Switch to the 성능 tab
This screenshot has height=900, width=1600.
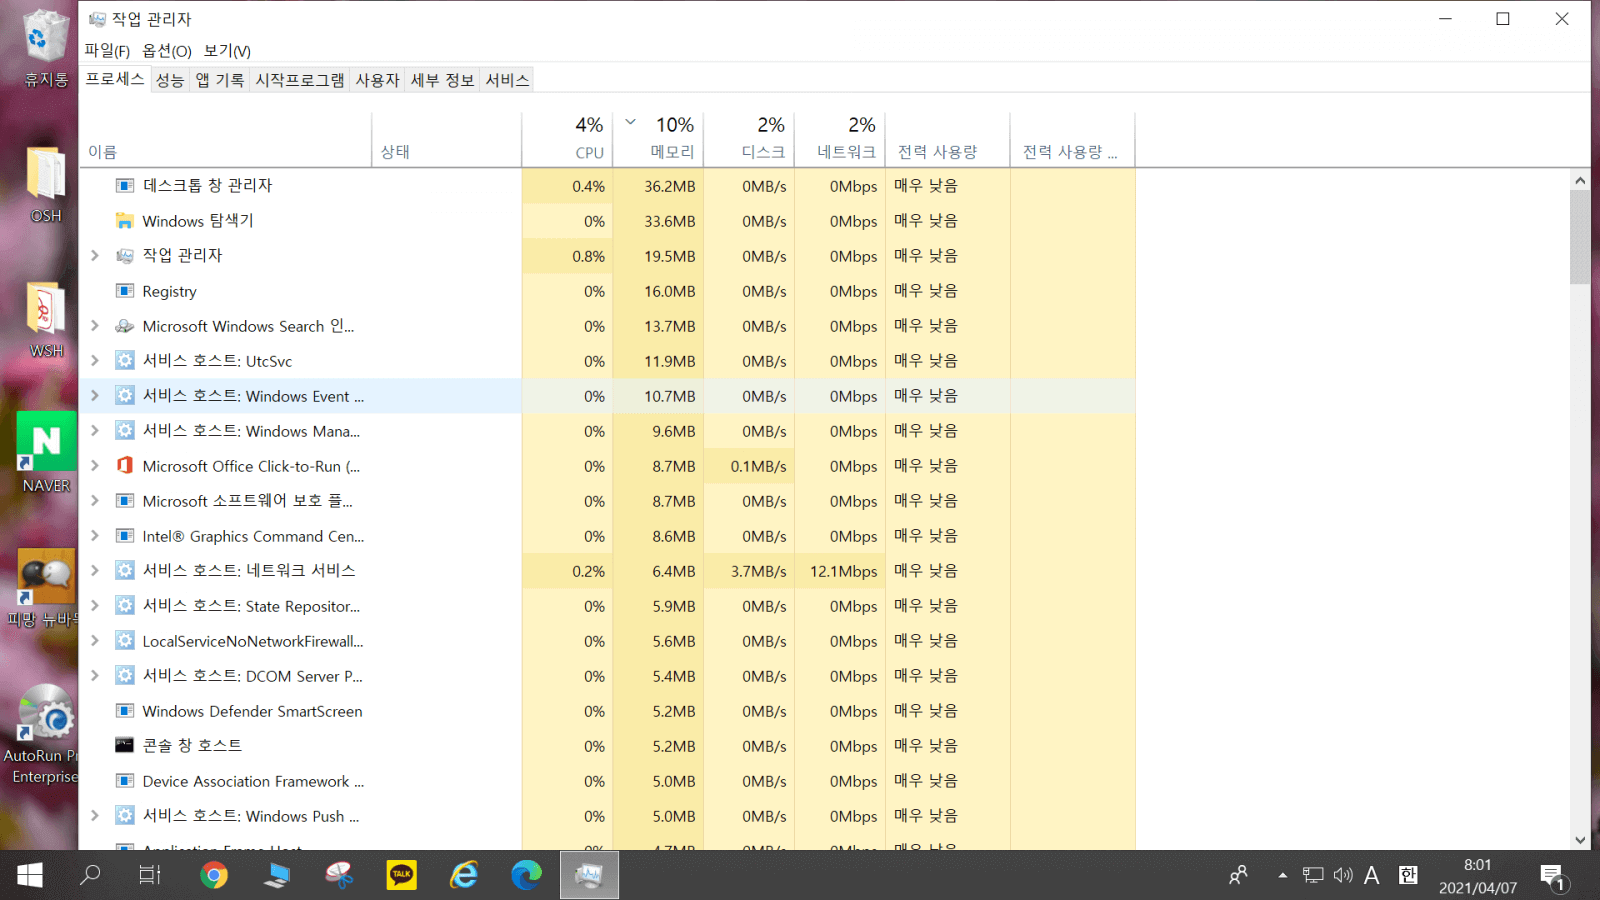tap(170, 80)
